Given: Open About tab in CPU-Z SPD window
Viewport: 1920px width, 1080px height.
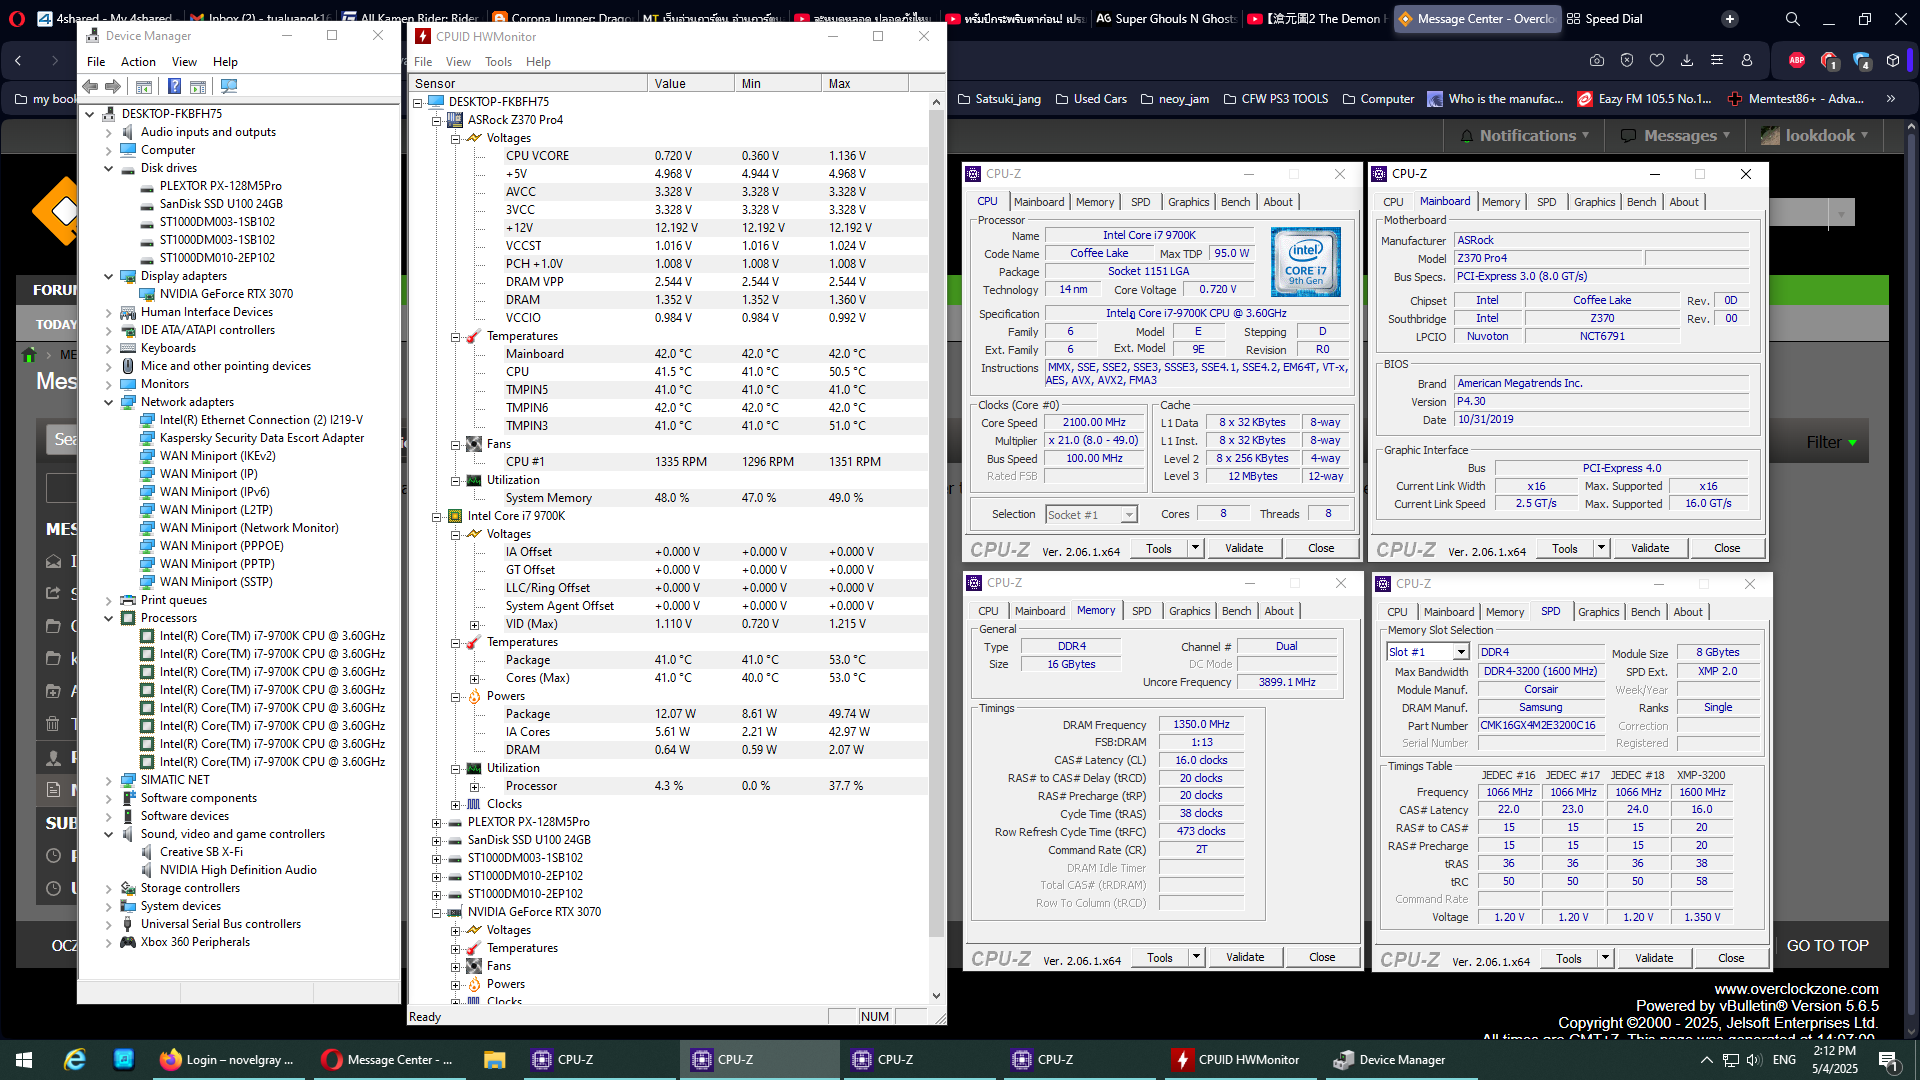Looking at the screenshot, I should coord(1688,612).
